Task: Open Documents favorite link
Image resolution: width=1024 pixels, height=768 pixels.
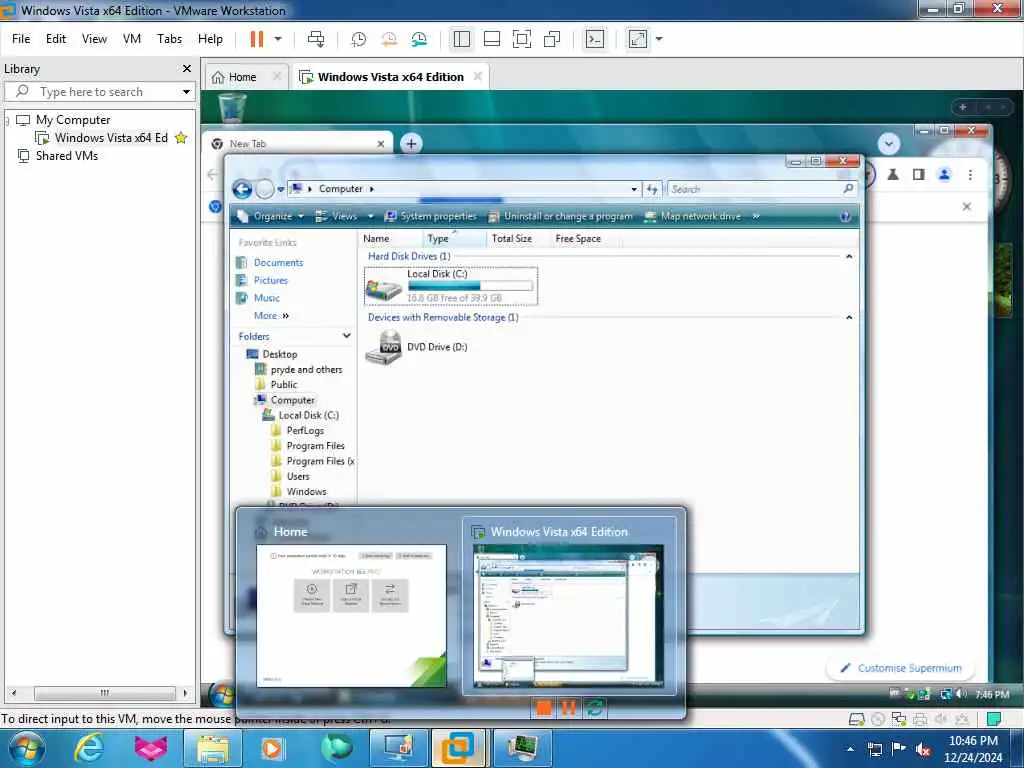Action: (x=270, y=263)
